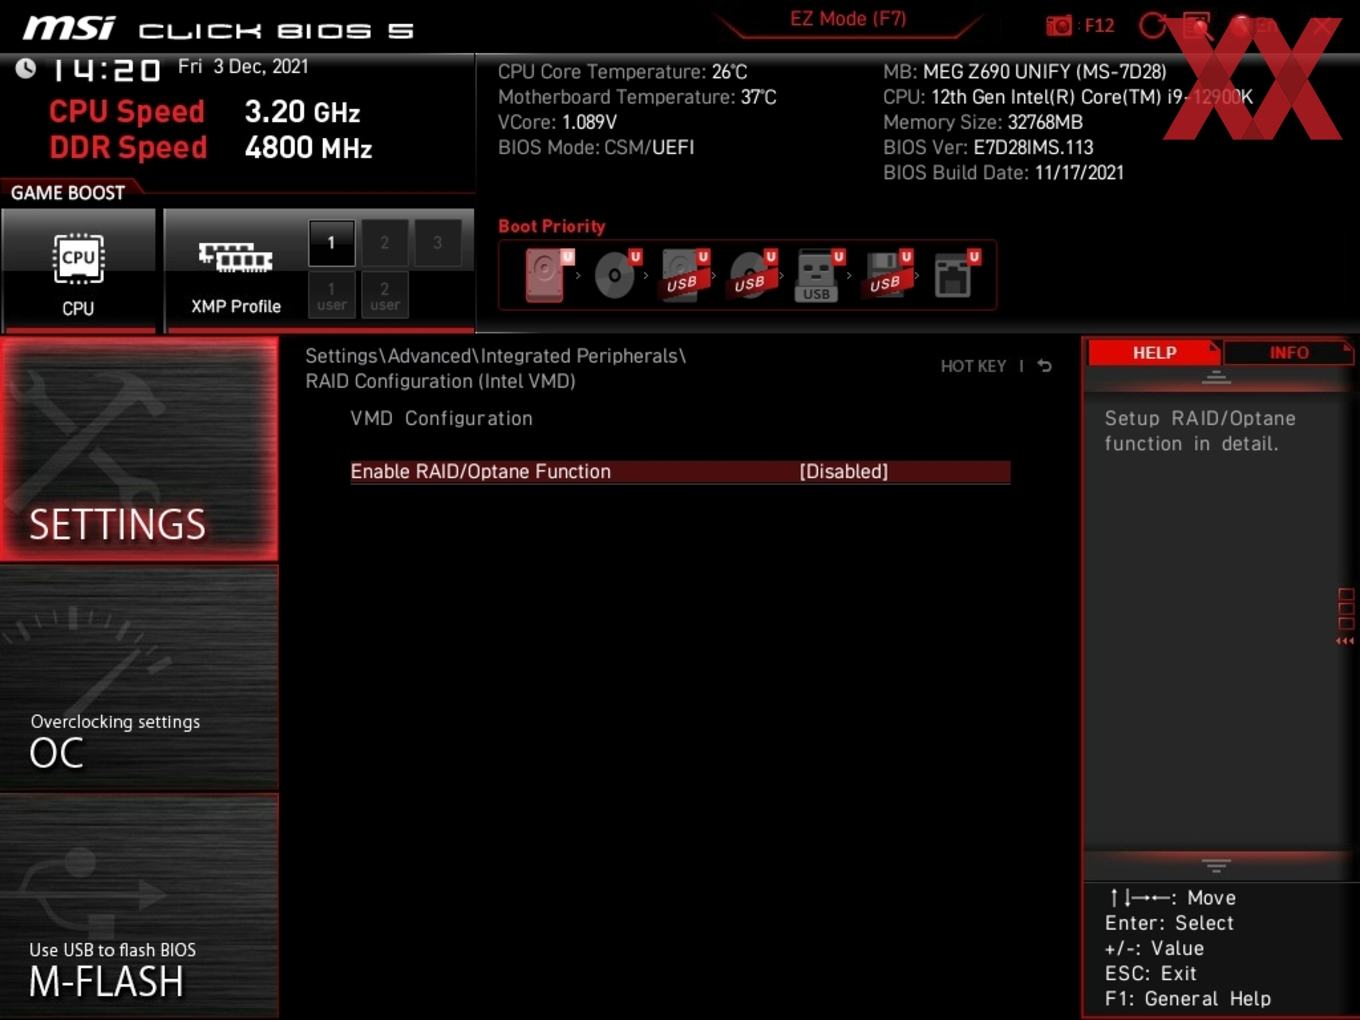Click the Boot Priority heading

[x=552, y=226]
